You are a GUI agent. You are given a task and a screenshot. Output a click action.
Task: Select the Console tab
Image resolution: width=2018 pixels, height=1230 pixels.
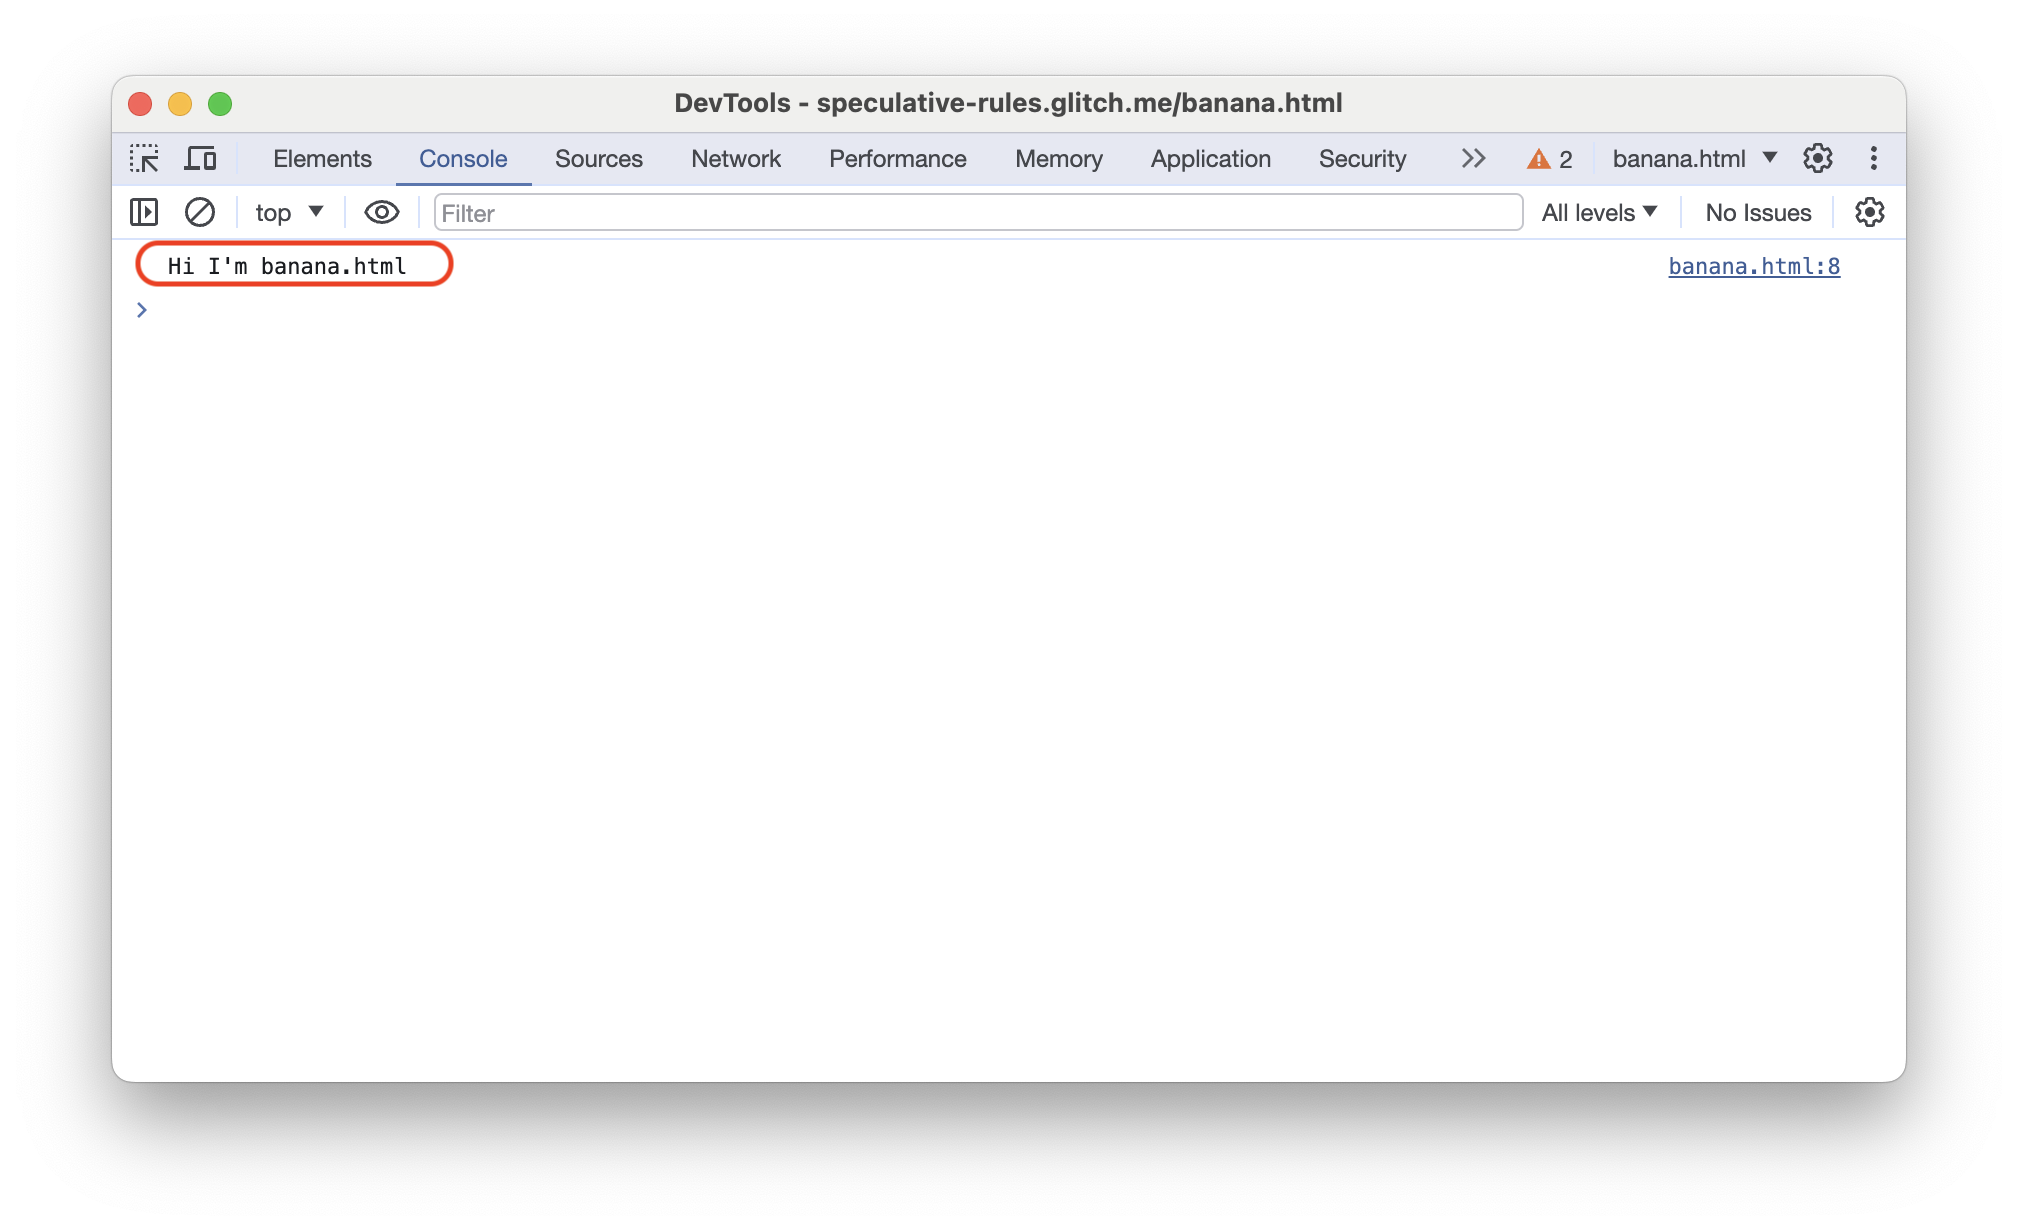461,159
